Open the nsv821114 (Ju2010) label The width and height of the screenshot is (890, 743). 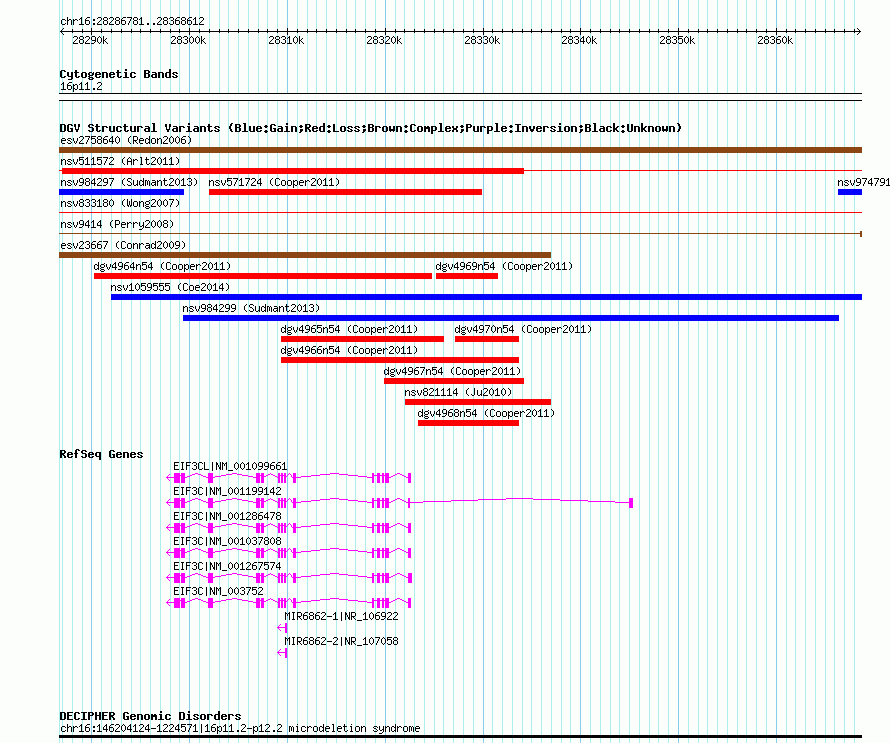pyautogui.click(x=458, y=392)
